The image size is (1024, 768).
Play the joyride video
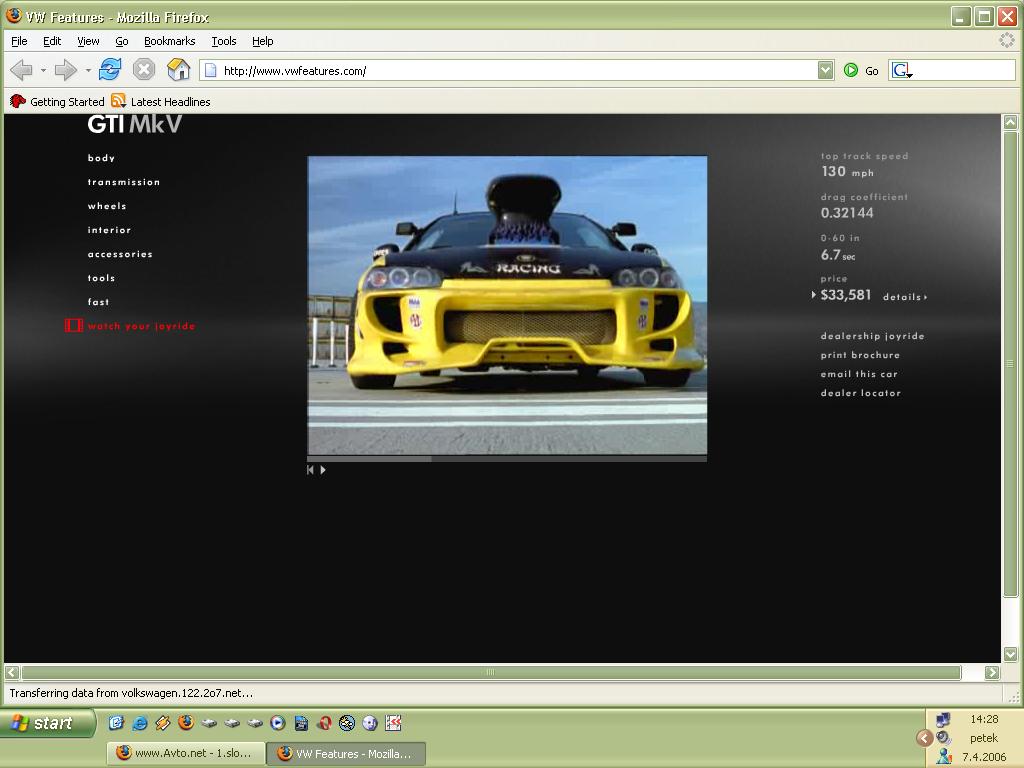coord(323,470)
